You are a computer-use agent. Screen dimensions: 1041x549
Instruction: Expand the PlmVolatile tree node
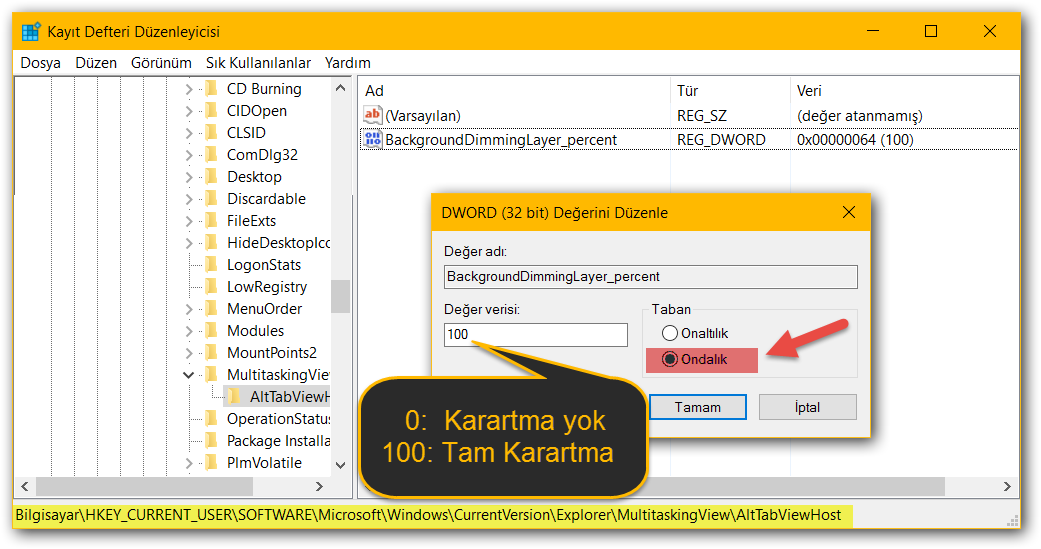tap(189, 463)
